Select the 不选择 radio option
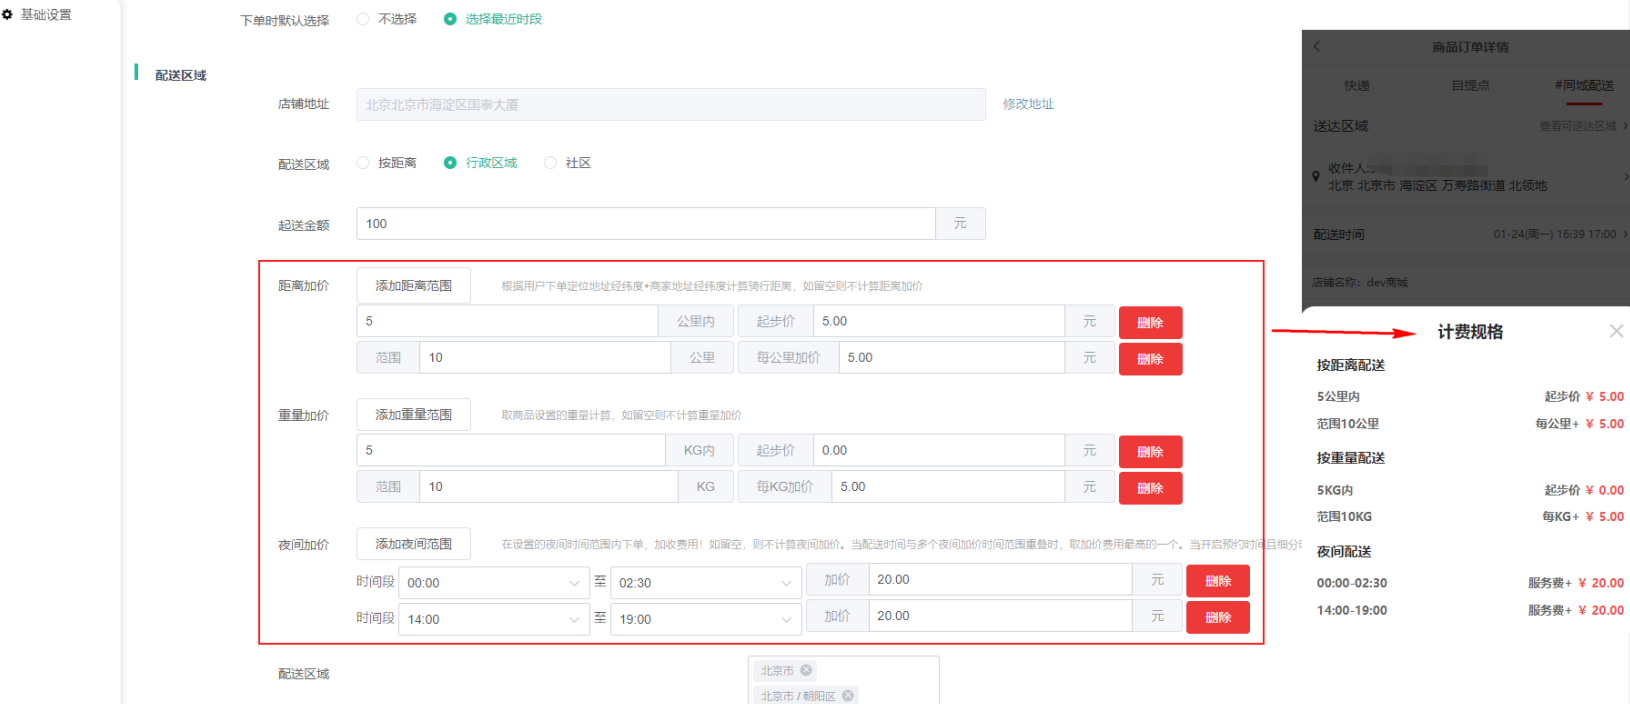This screenshot has width=1630, height=704. tap(363, 19)
